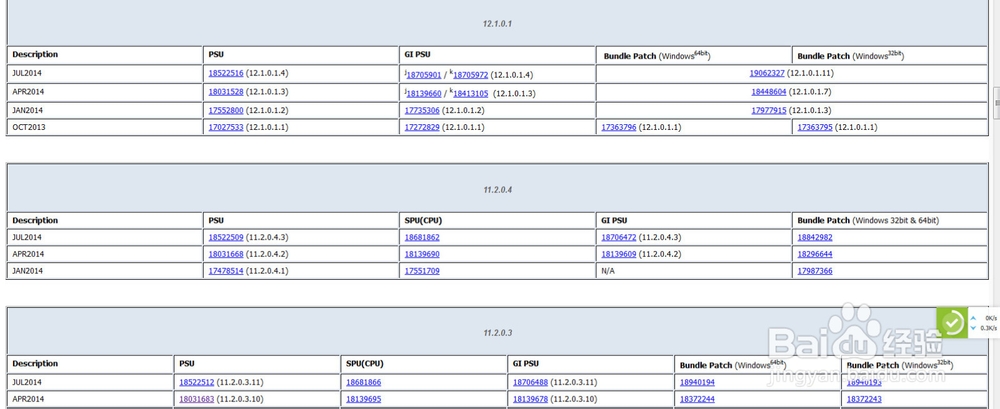
Task: Open GI PSU patch 18705972
Action: click(x=471, y=75)
